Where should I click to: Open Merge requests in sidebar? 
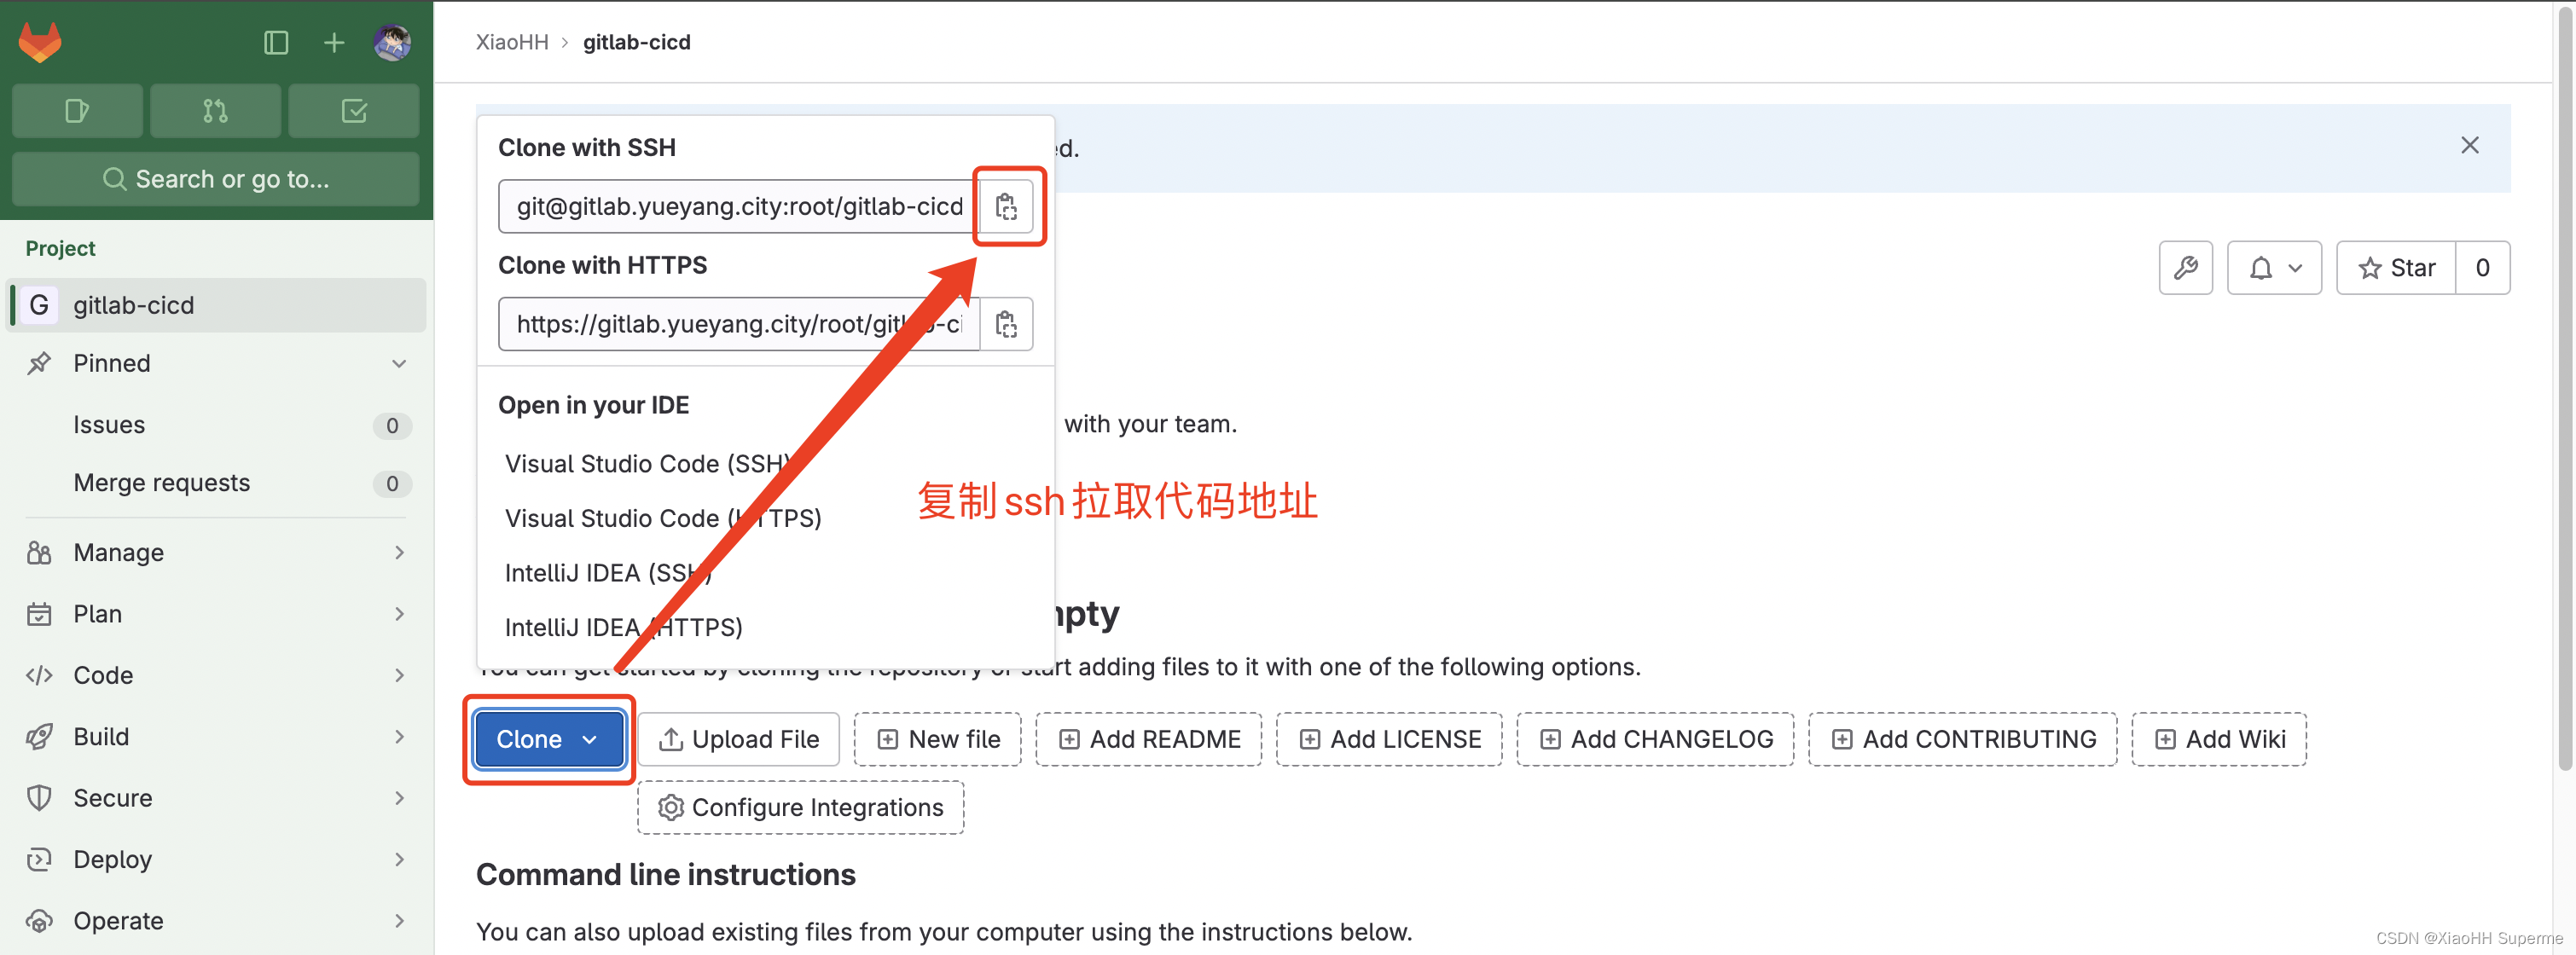[x=162, y=483]
